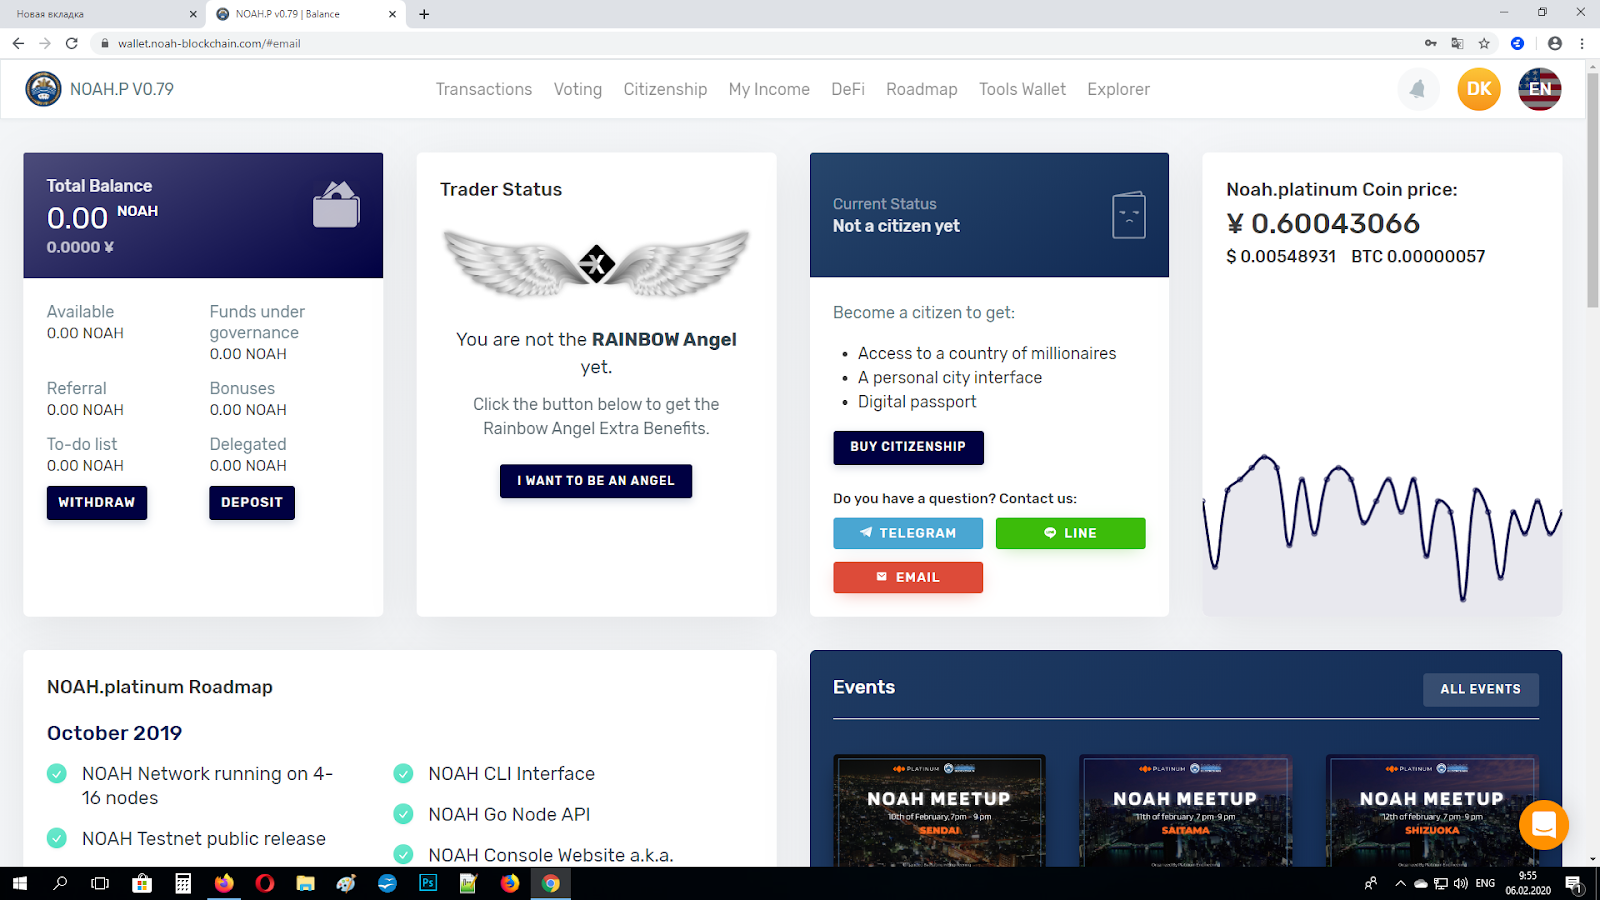The image size is (1600, 900).
Task: Click the ALL EVENTS button
Action: coord(1481,689)
